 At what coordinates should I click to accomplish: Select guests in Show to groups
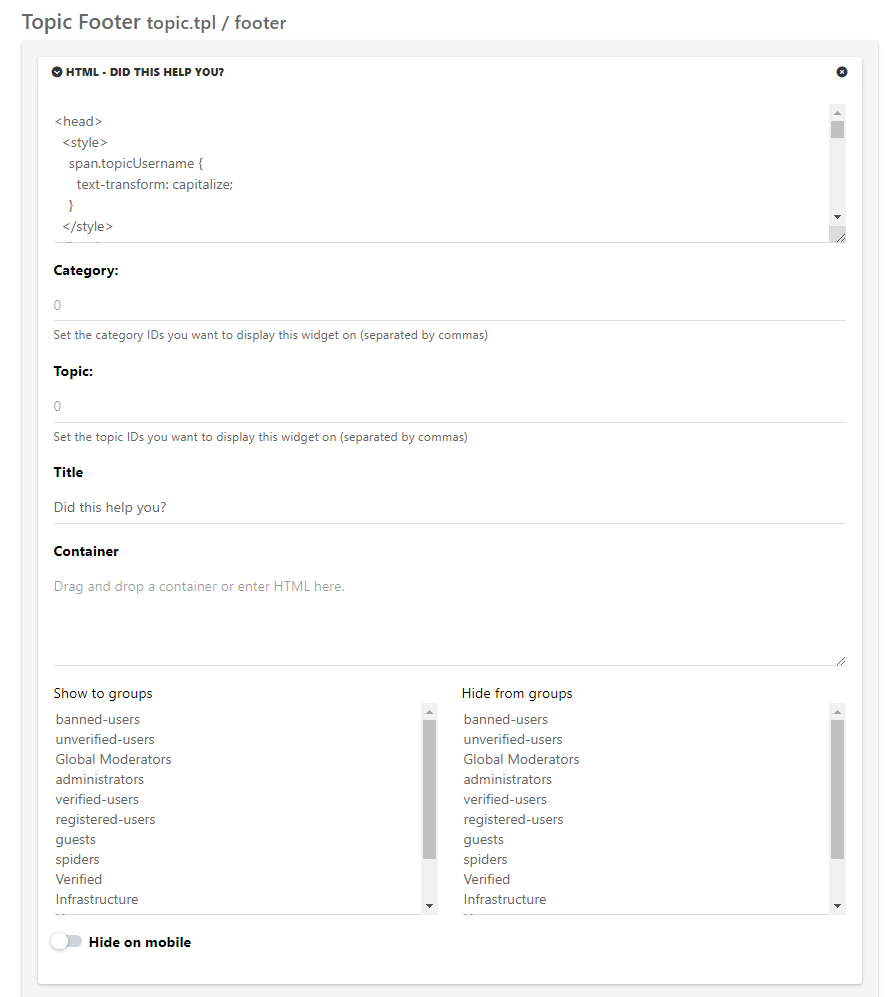tap(75, 839)
